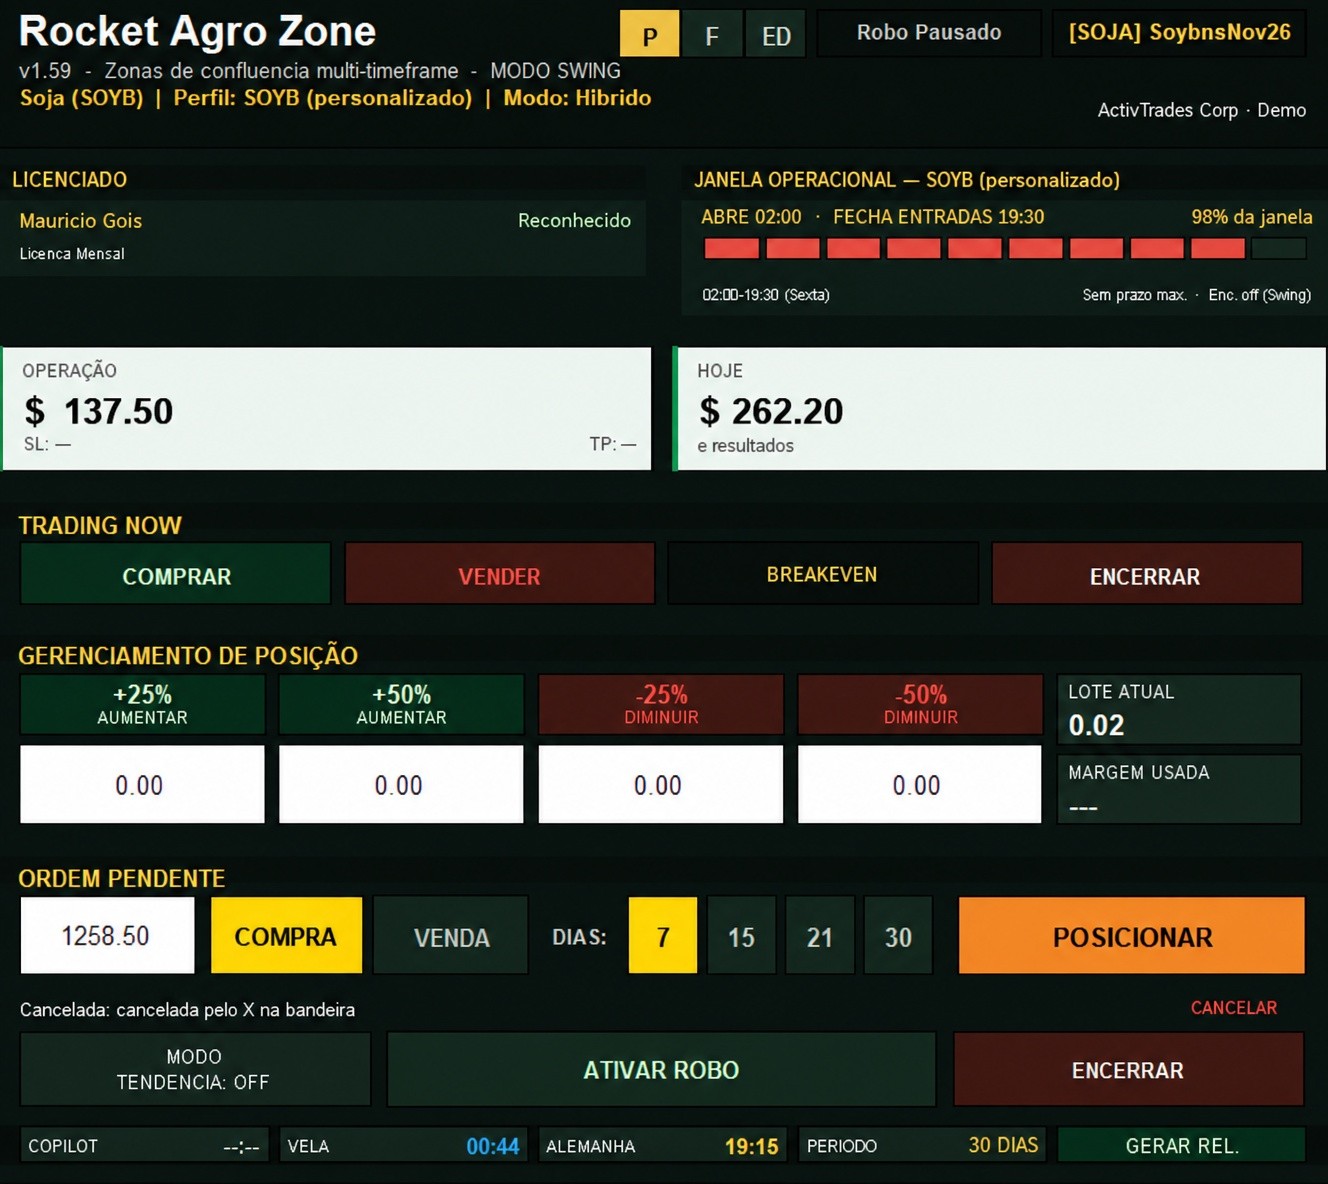Click the value field under +50% AUMENTAR
1328x1184 pixels.
[401, 784]
